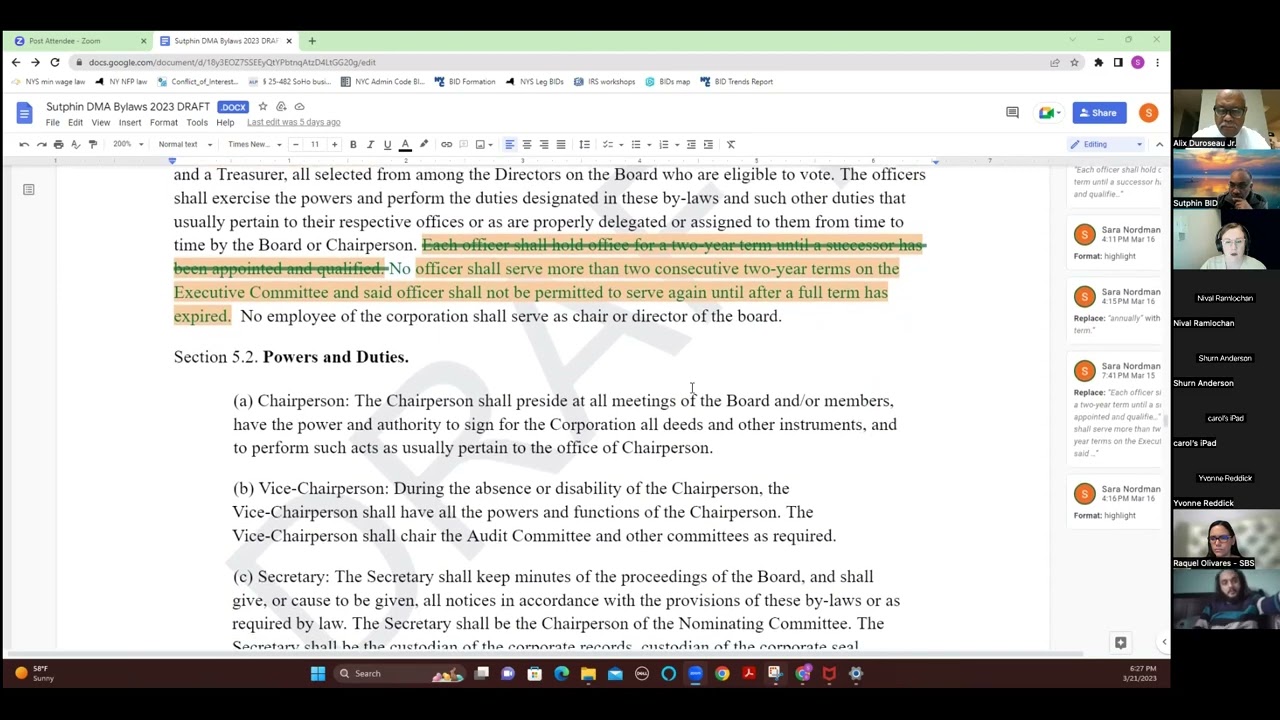Open the Google Docs home icon
1280x720 pixels.
pos(24,113)
